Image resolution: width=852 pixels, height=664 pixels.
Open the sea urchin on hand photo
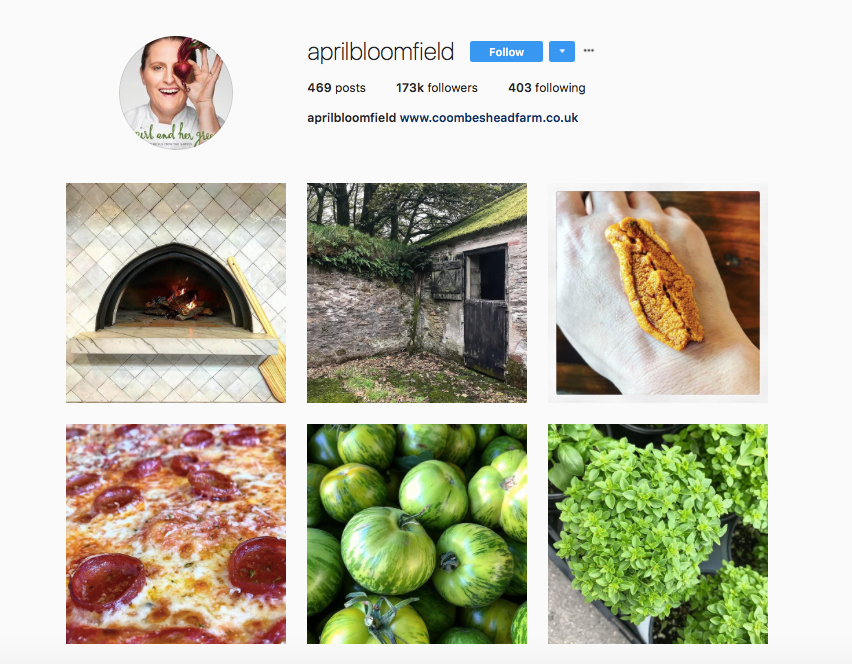(658, 293)
